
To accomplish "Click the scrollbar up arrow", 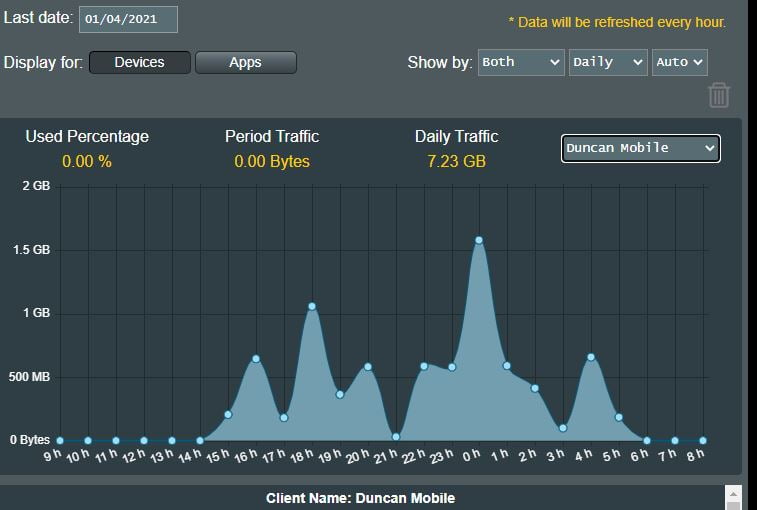I will [733, 495].
